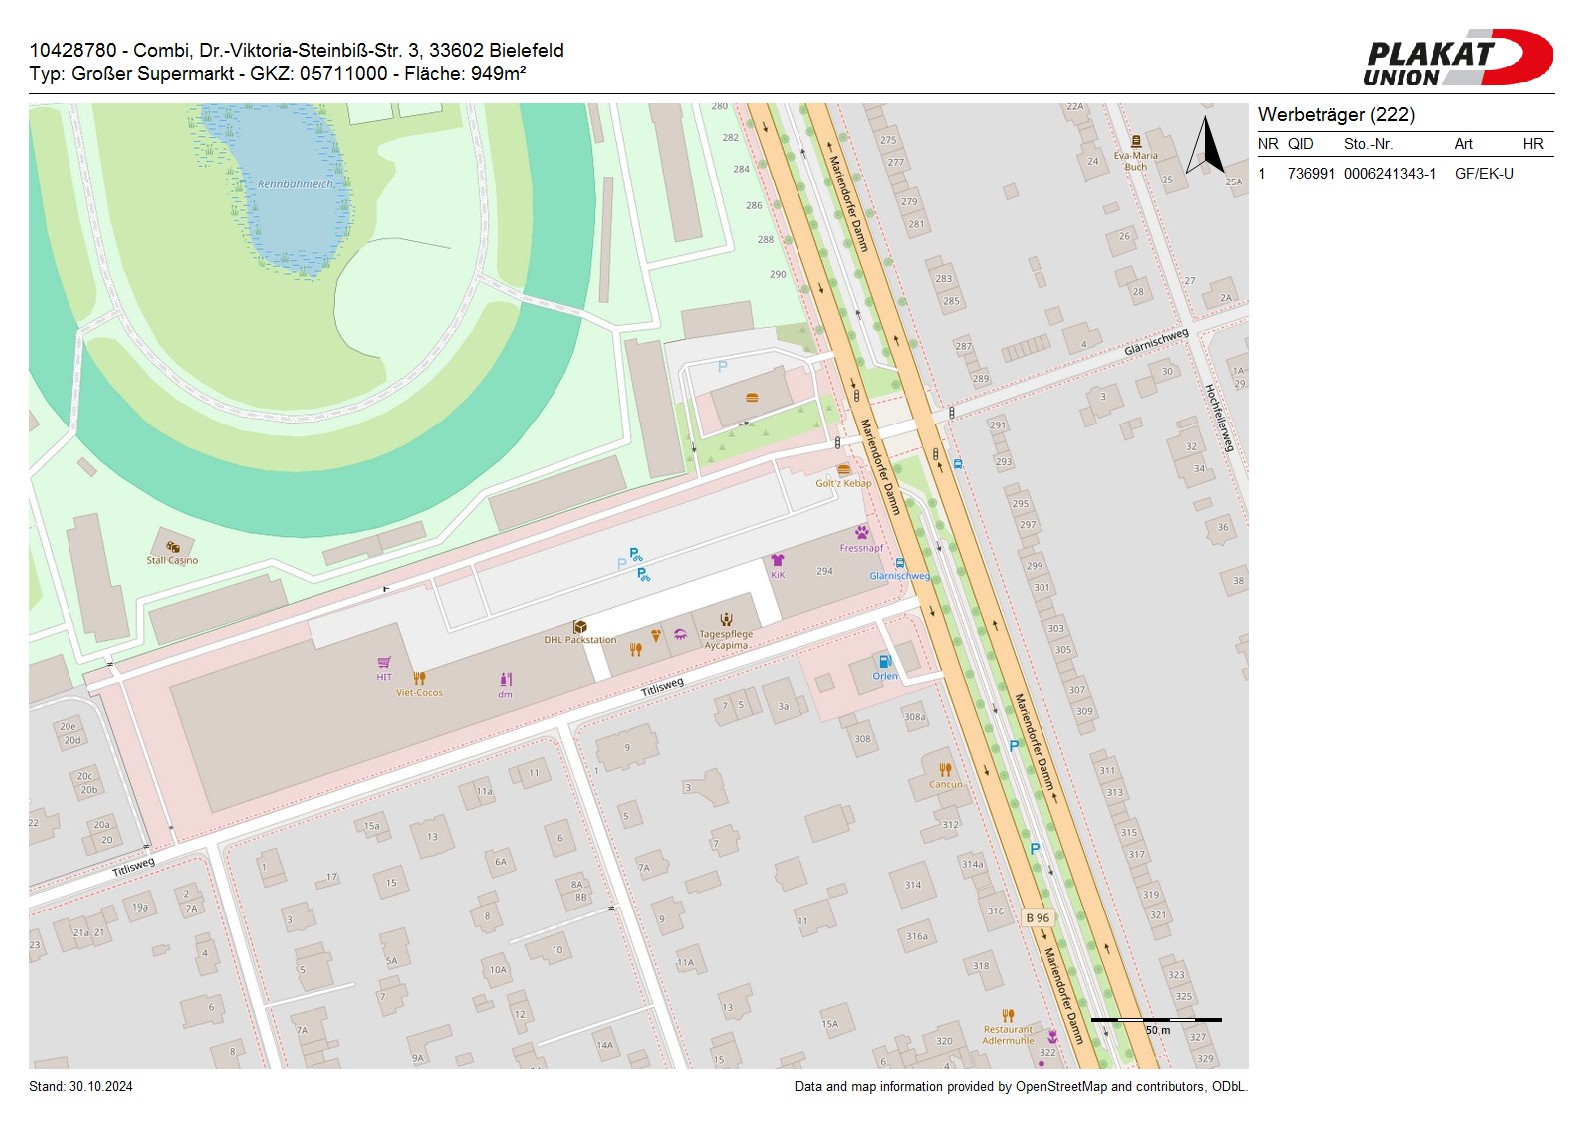Click the DHL Packstation parcel icon

click(579, 627)
